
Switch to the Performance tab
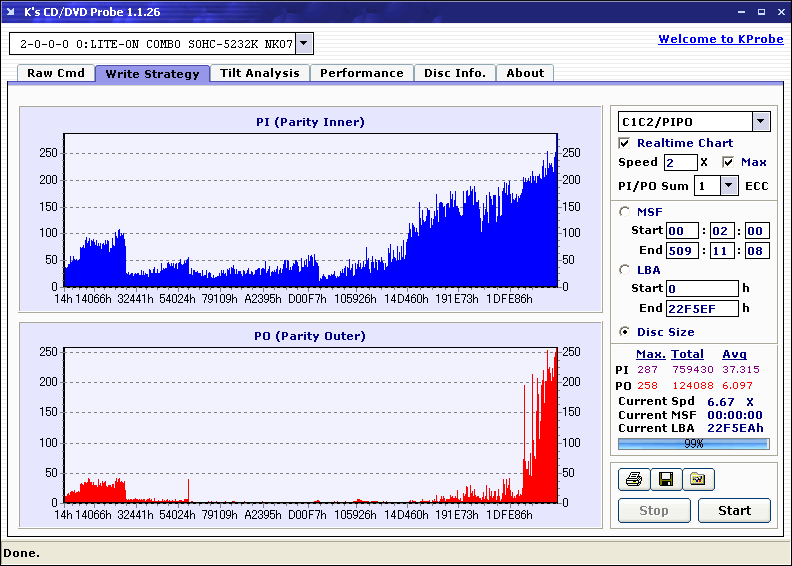pos(362,73)
